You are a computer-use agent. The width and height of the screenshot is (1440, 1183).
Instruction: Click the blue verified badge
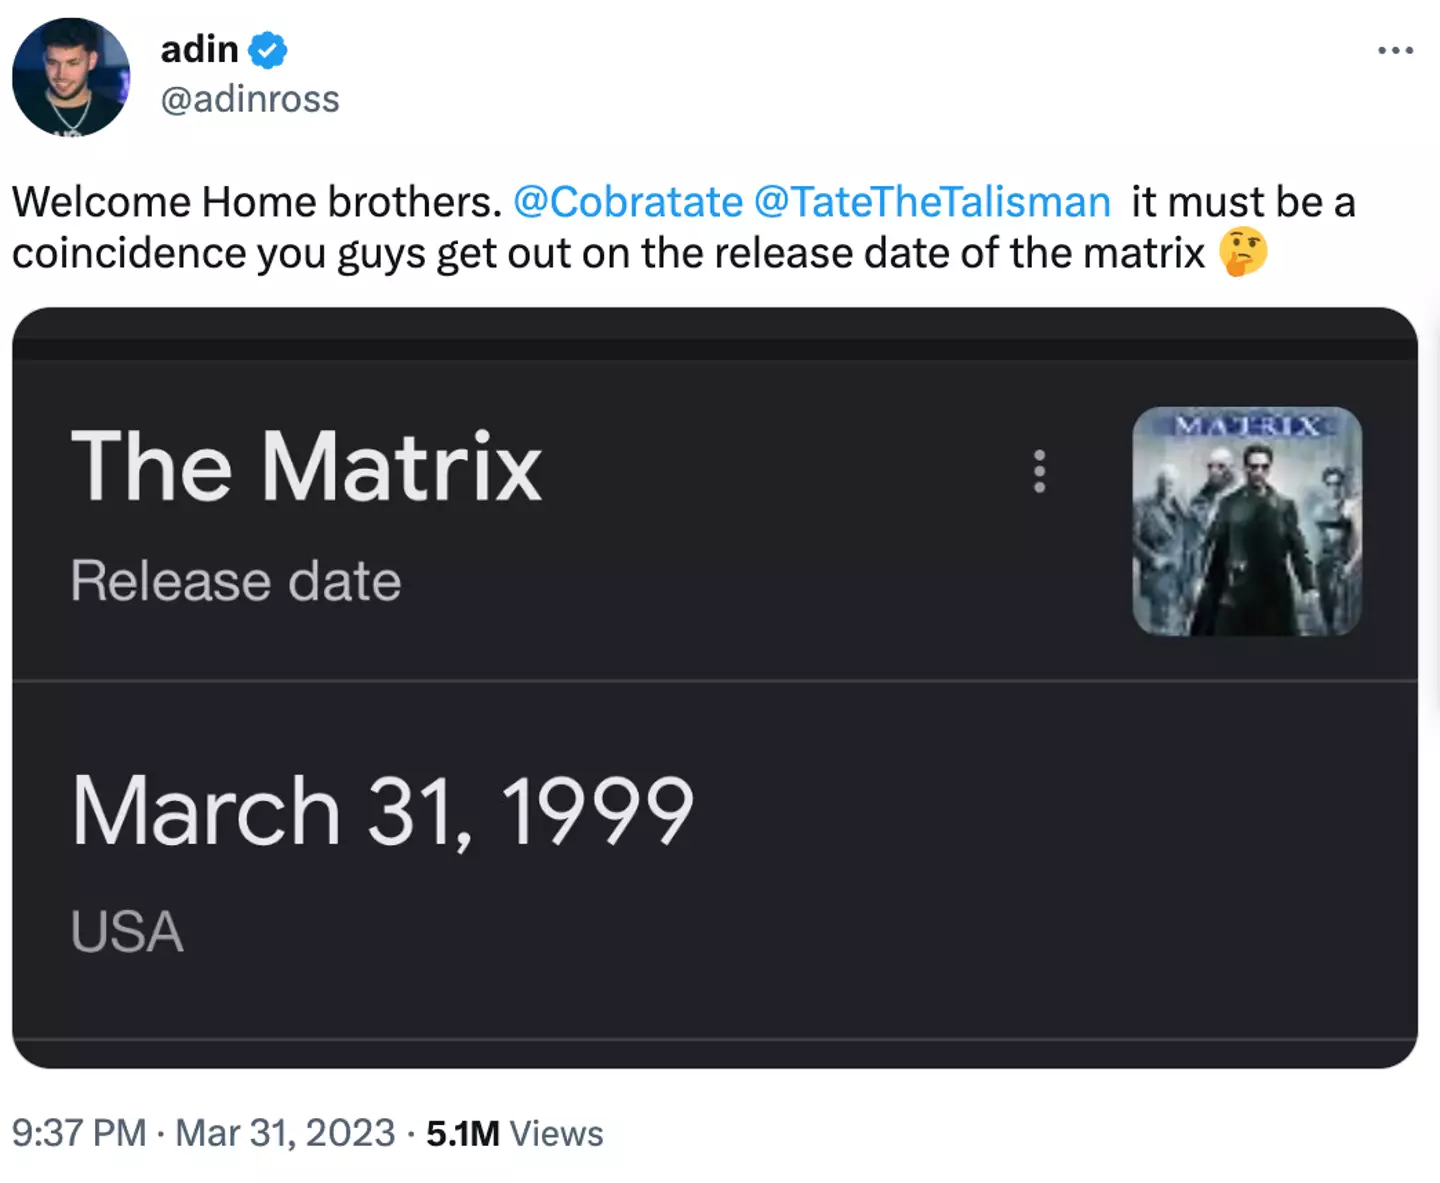click(x=267, y=50)
